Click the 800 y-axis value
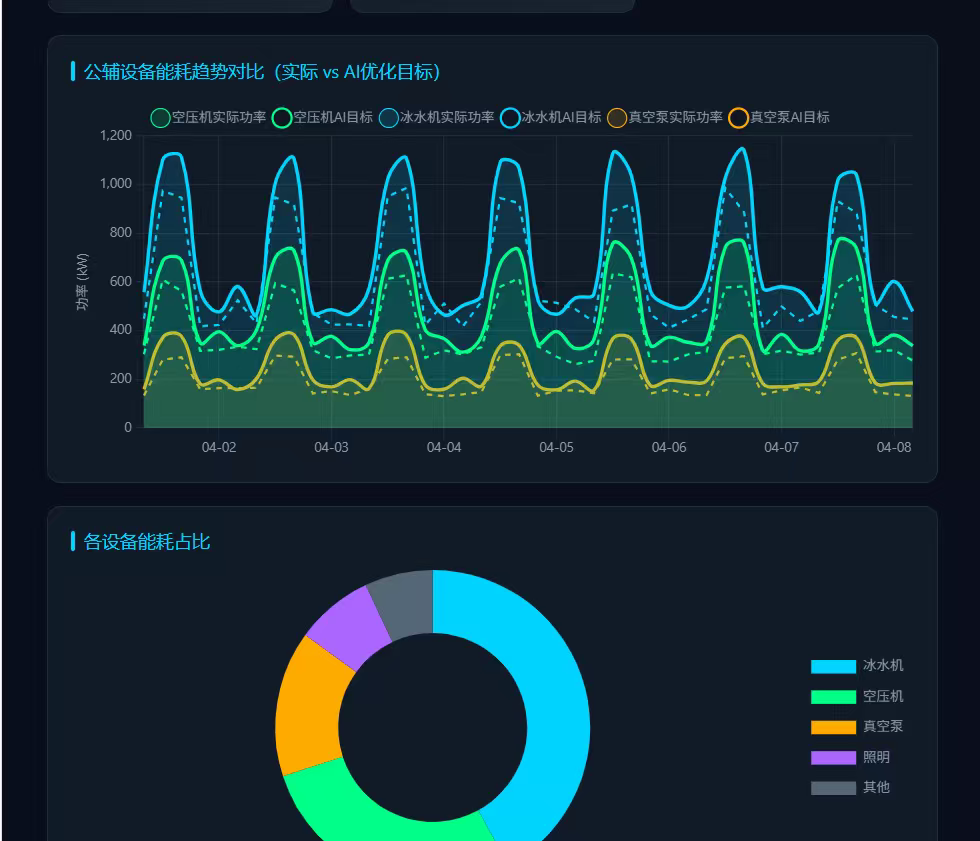The width and height of the screenshot is (980, 841). pos(121,232)
